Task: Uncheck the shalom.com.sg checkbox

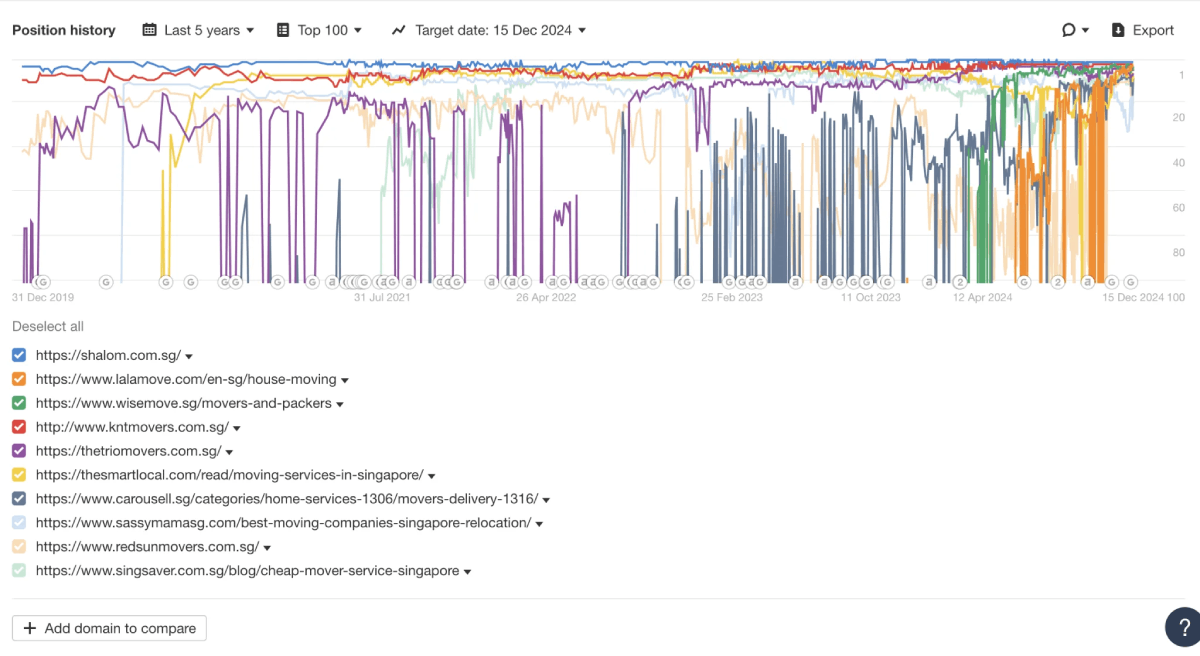Action: click(19, 355)
